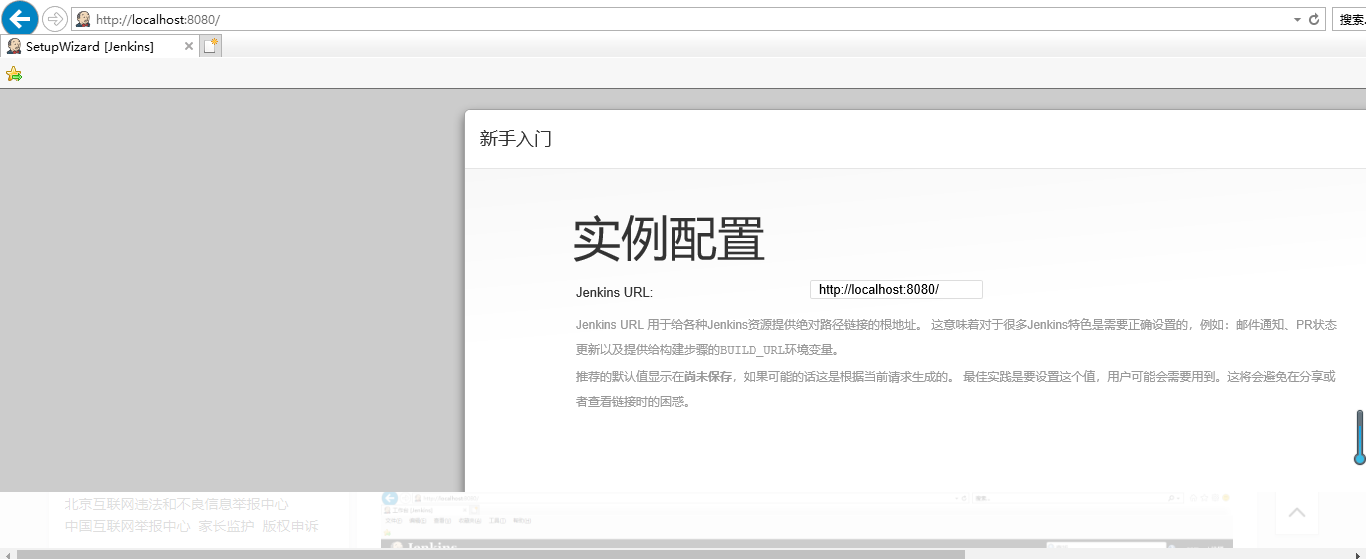Click the Jenkins URL: label
Screen dimensions: 1366x559
(x=614, y=292)
